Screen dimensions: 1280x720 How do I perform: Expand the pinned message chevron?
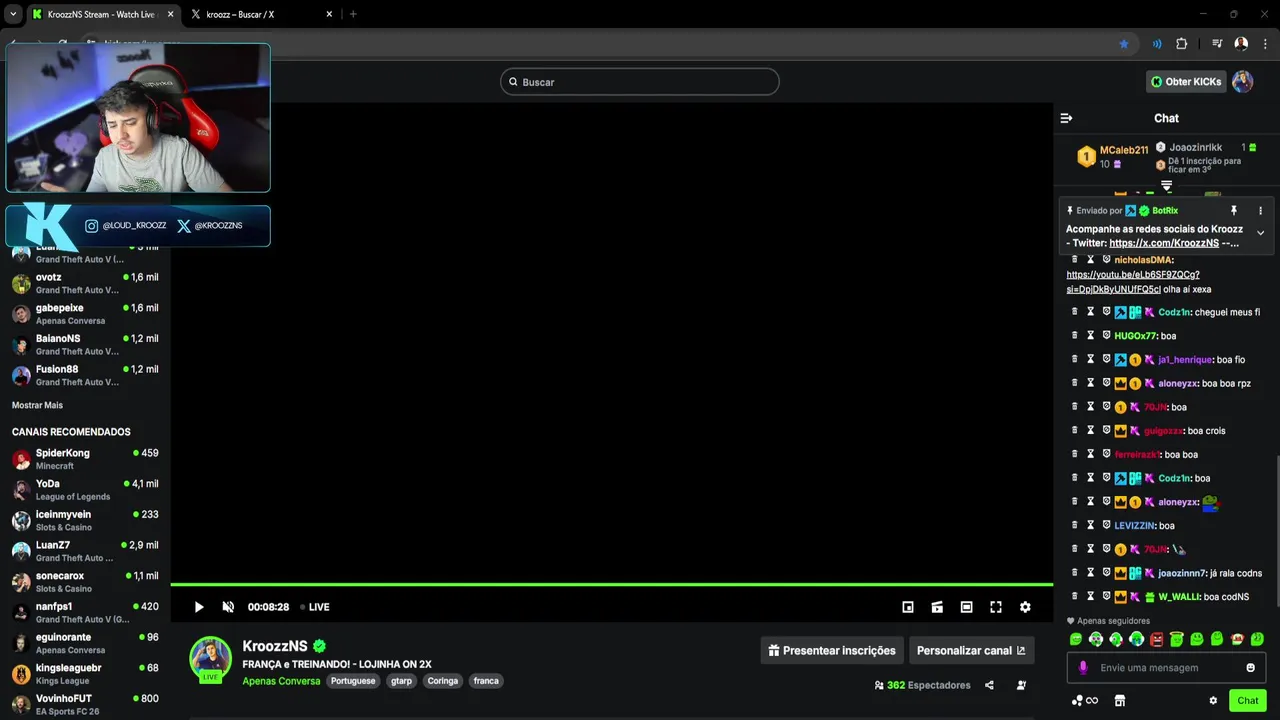coord(1260,233)
